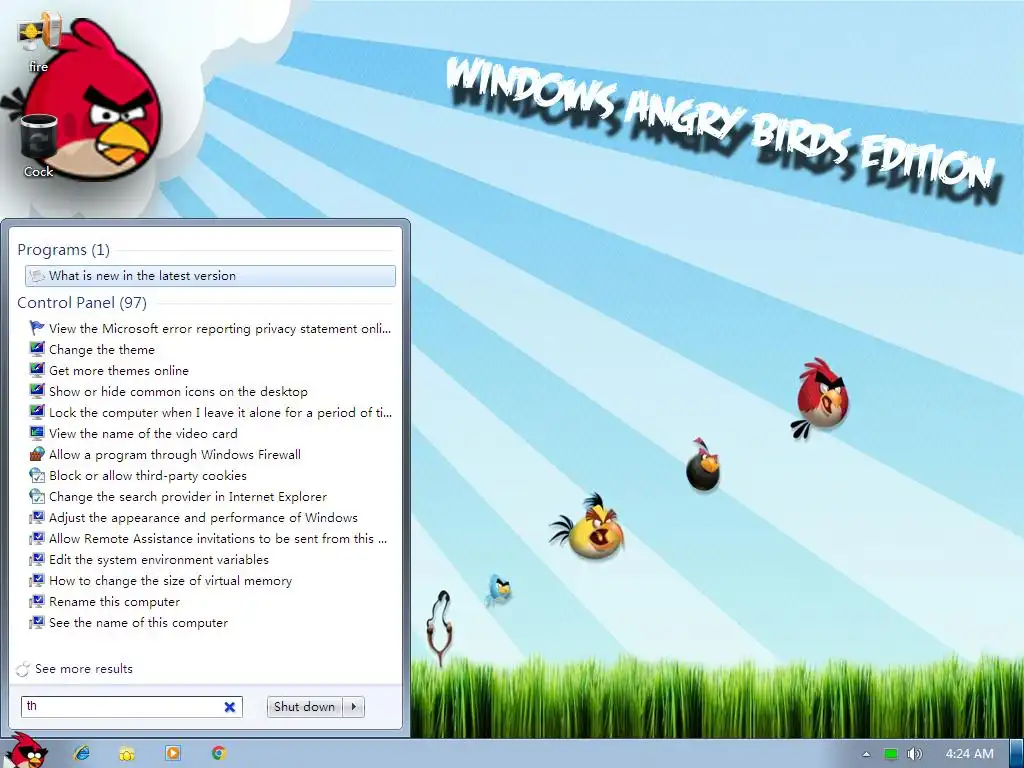Select 'Rename this computer' result

[x=210, y=601]
